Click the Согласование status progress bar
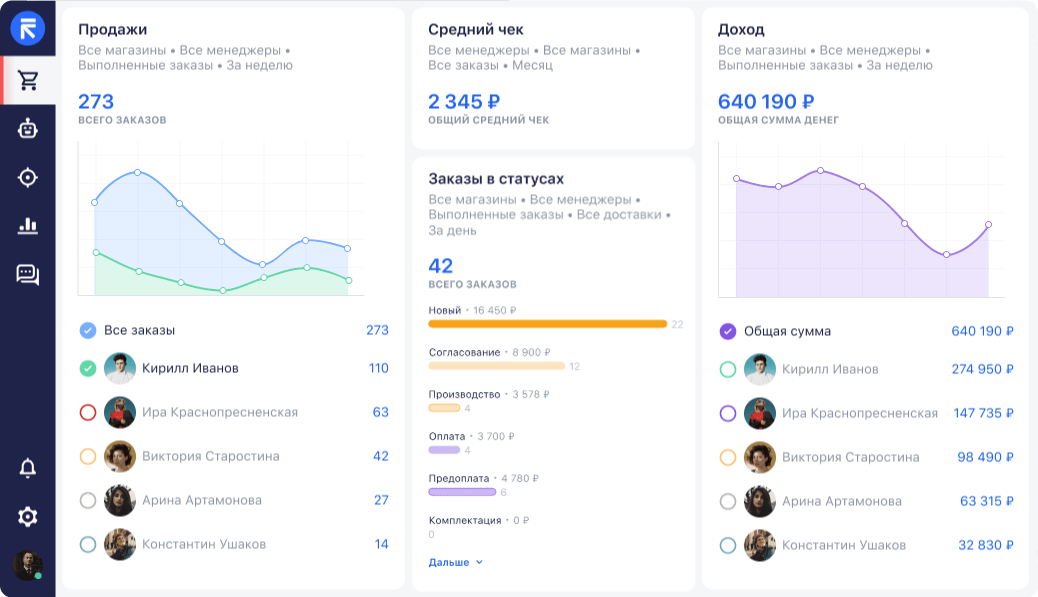Screen dimensions: 1038x597 496,366
